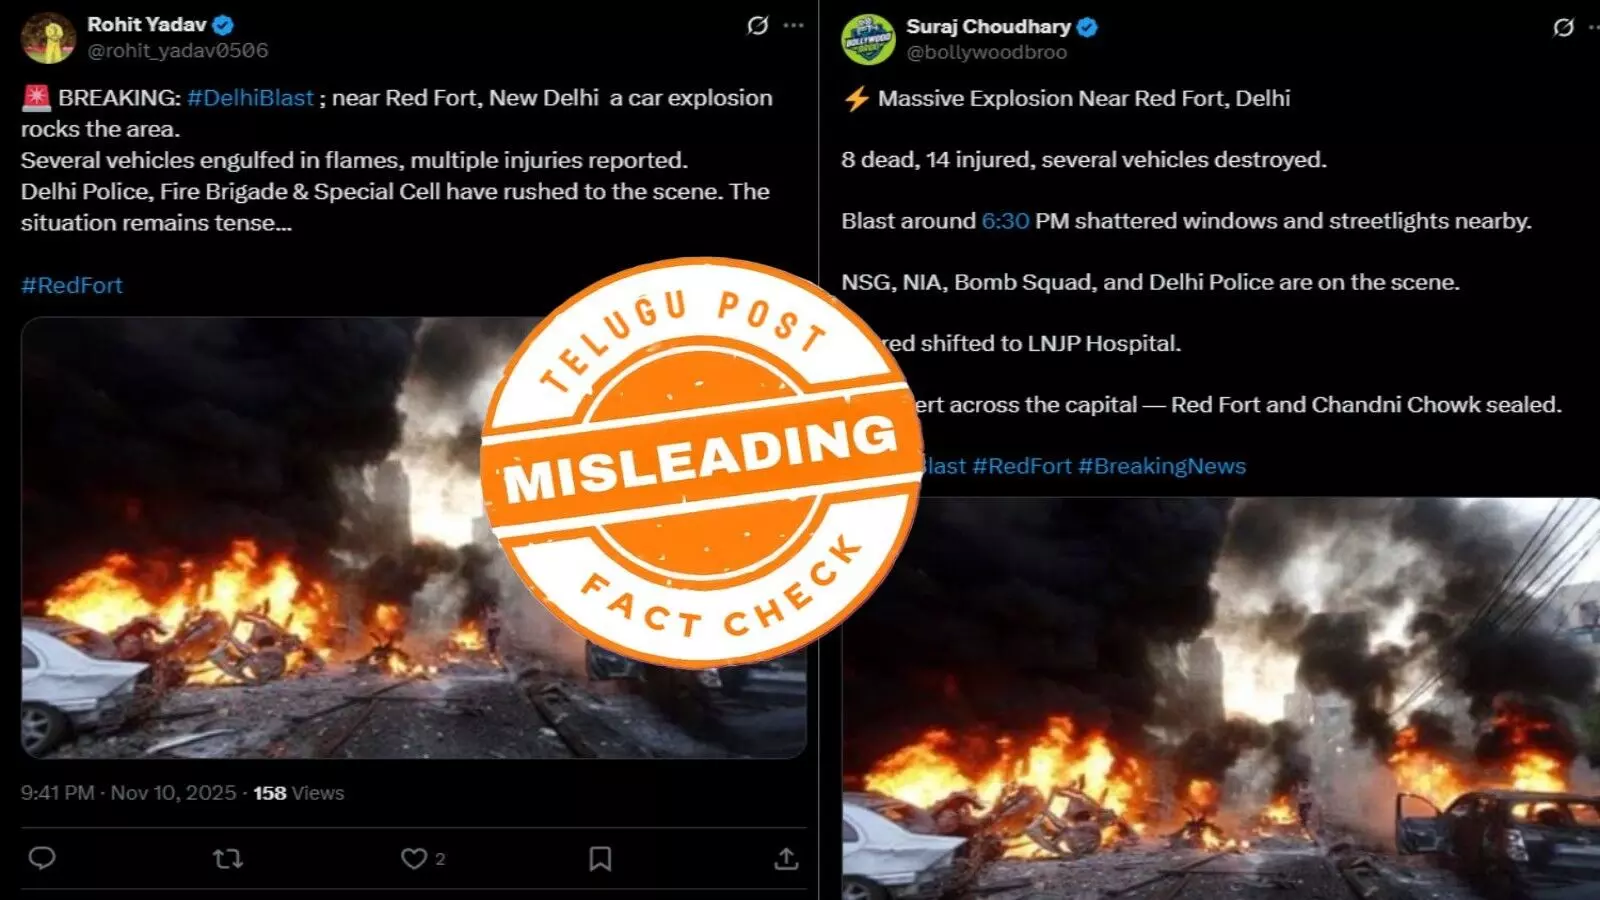The width and height of the screenshot is (1600, 900).
Task: Open the fire image in Rohit Yadav's tweet
Action: (x=414, y=538)
